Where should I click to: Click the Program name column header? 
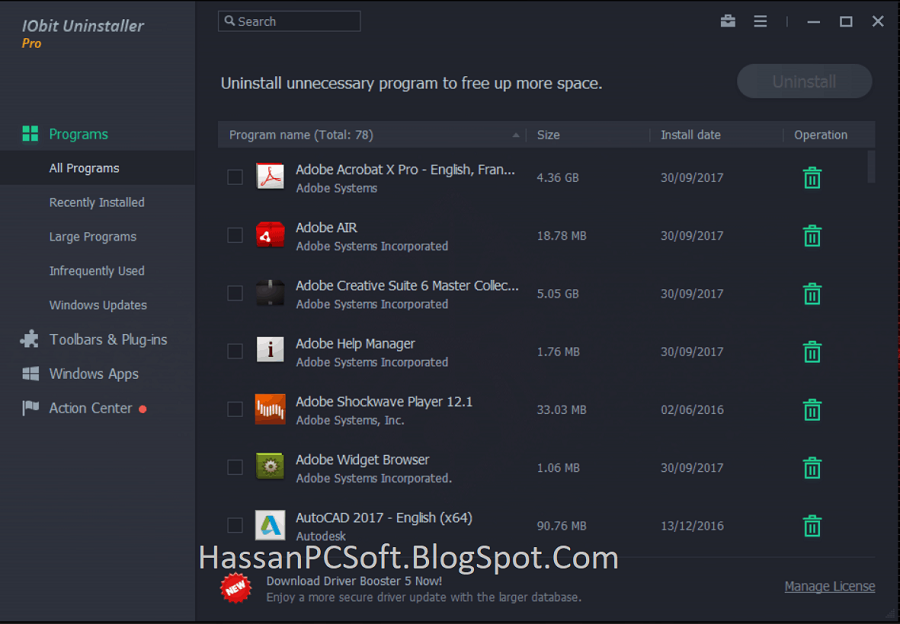[x=301, y=135]
